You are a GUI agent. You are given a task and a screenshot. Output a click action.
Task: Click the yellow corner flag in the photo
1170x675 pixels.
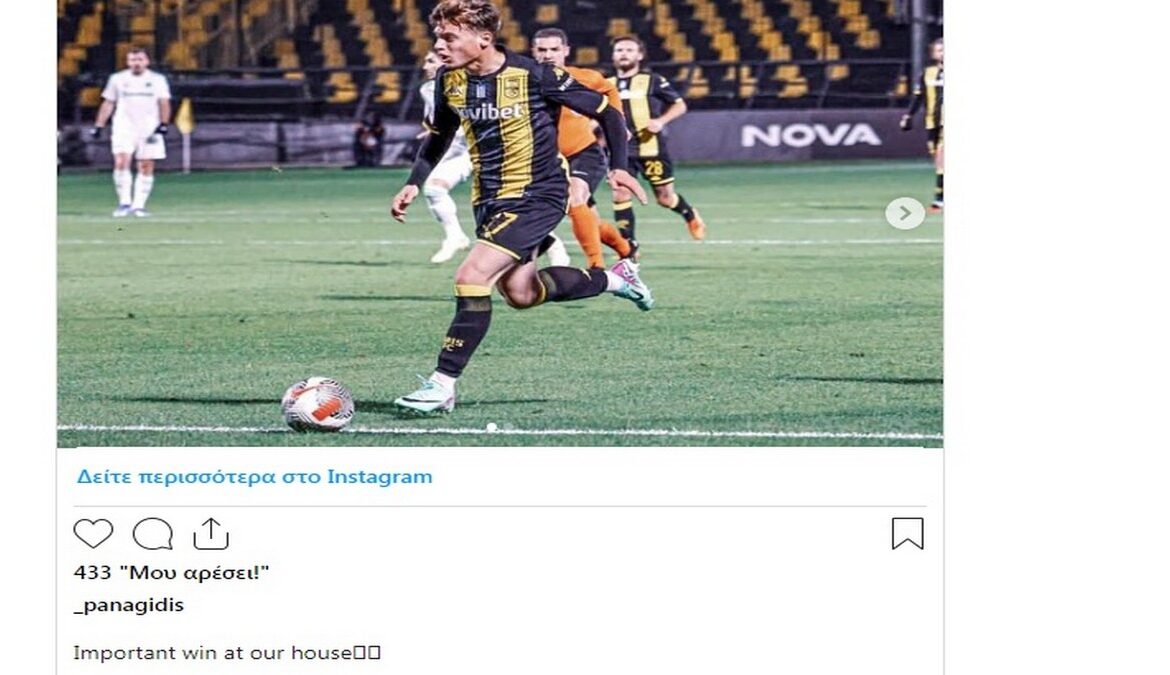[x=184, y=118]
